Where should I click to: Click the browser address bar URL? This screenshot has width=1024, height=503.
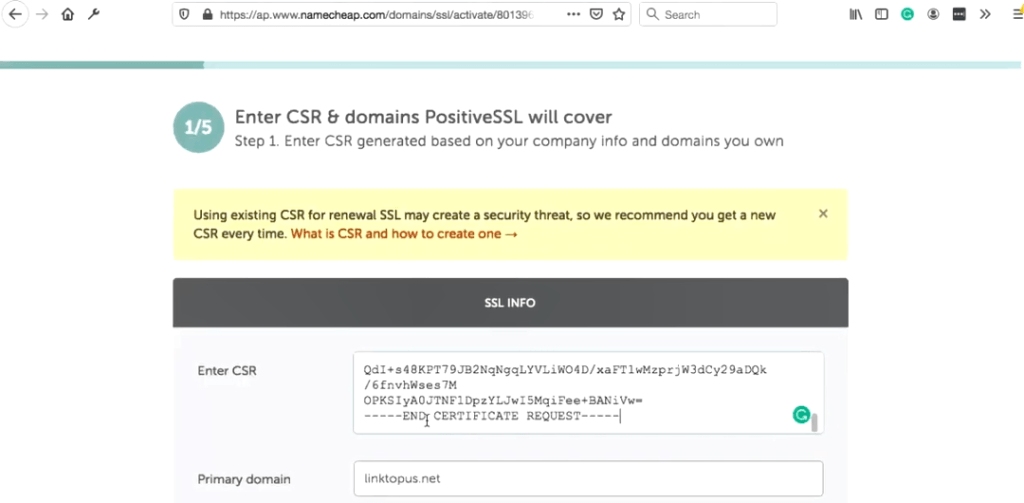click(377, 14)
